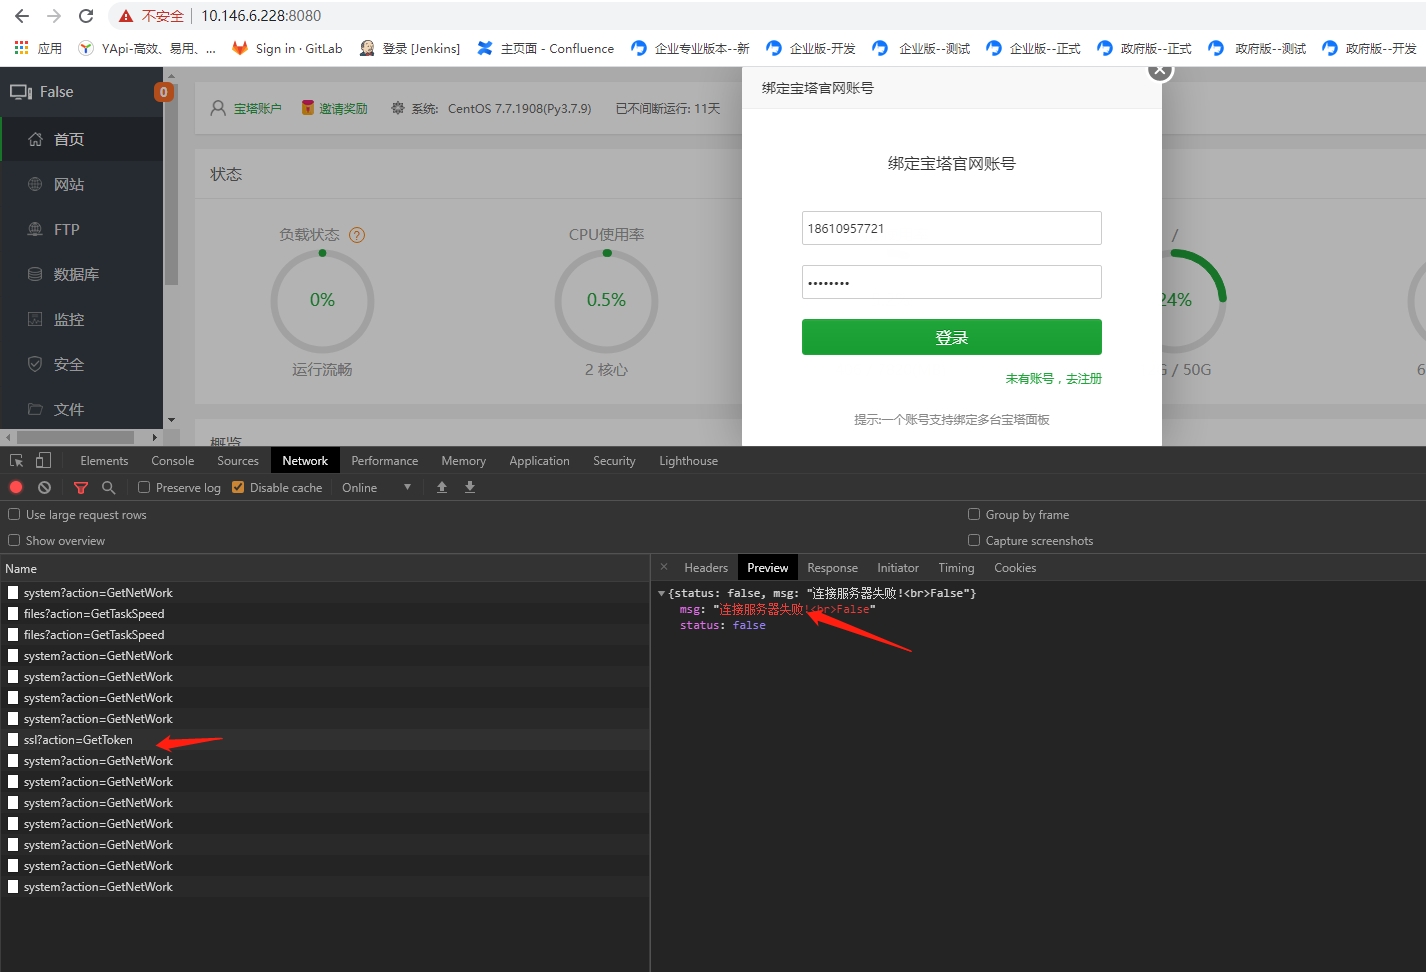Click the insecure site warning icon
Image resolution: width=1426 pixels, height=972 pixels.
pyautogui.click(x=126, y=16)
